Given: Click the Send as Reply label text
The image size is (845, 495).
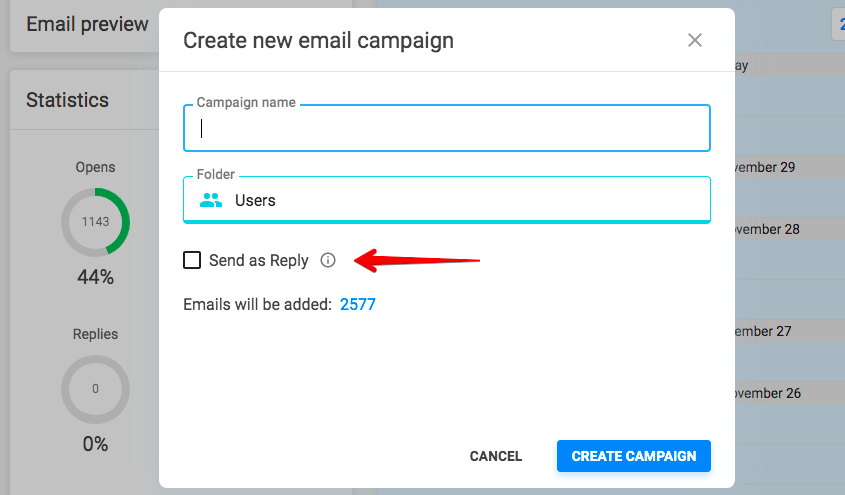Looking at the screenshot, I should [259, 261].
